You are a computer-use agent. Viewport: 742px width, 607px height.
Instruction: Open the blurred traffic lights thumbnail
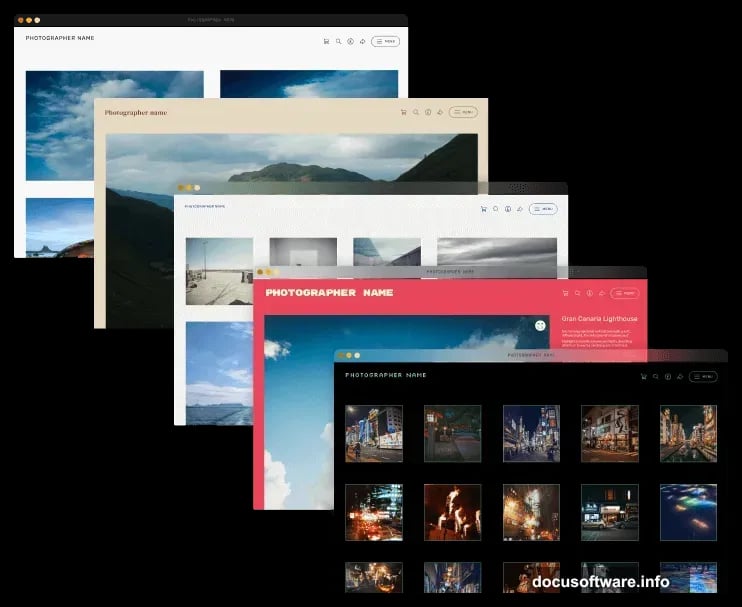[x=374, y=512]
